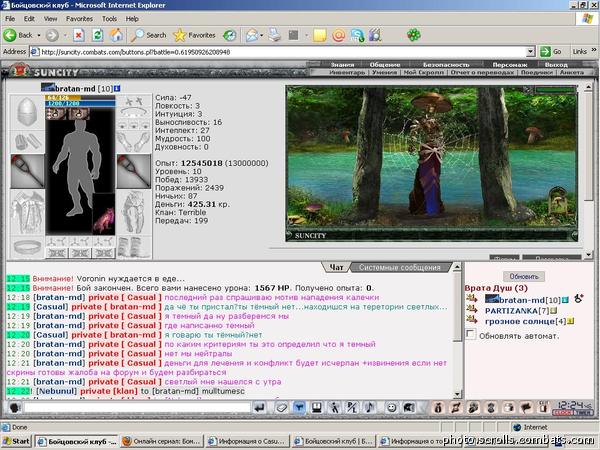Click the helmet equipment slot
Screen dimensions: 600x450
point(27,112)
